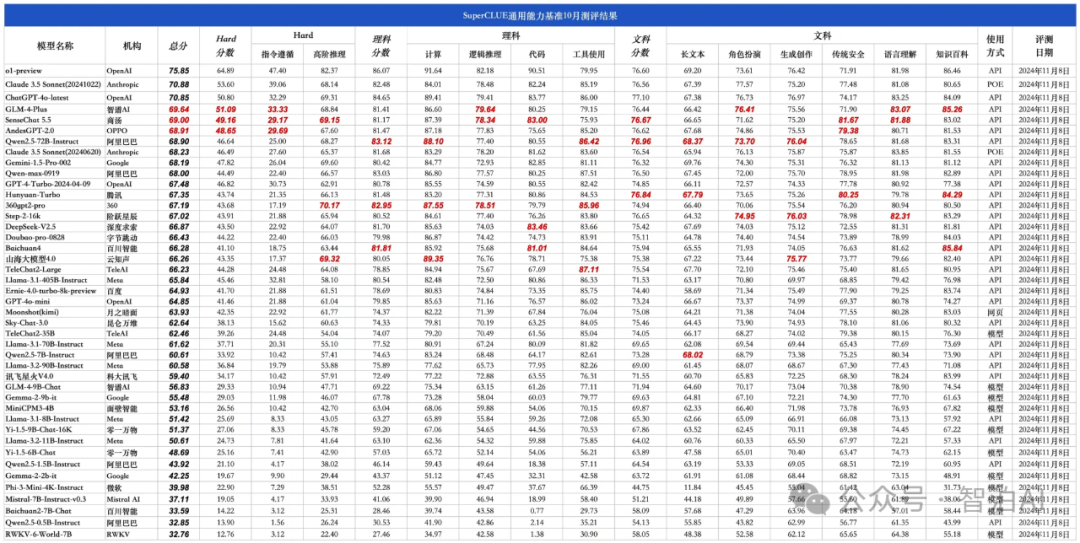Screen dimensions: 1080x543
Task: Select model name 'Sky-Chat-3.0'
Action: [25, 322]
